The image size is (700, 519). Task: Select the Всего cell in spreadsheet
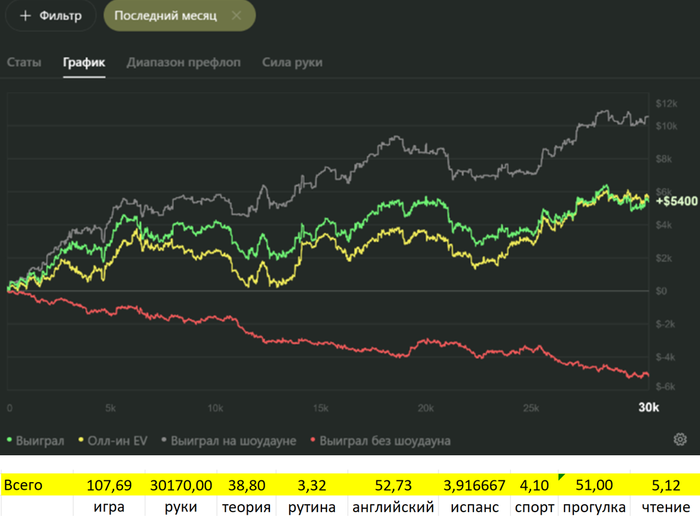click(x=37, y=485)
